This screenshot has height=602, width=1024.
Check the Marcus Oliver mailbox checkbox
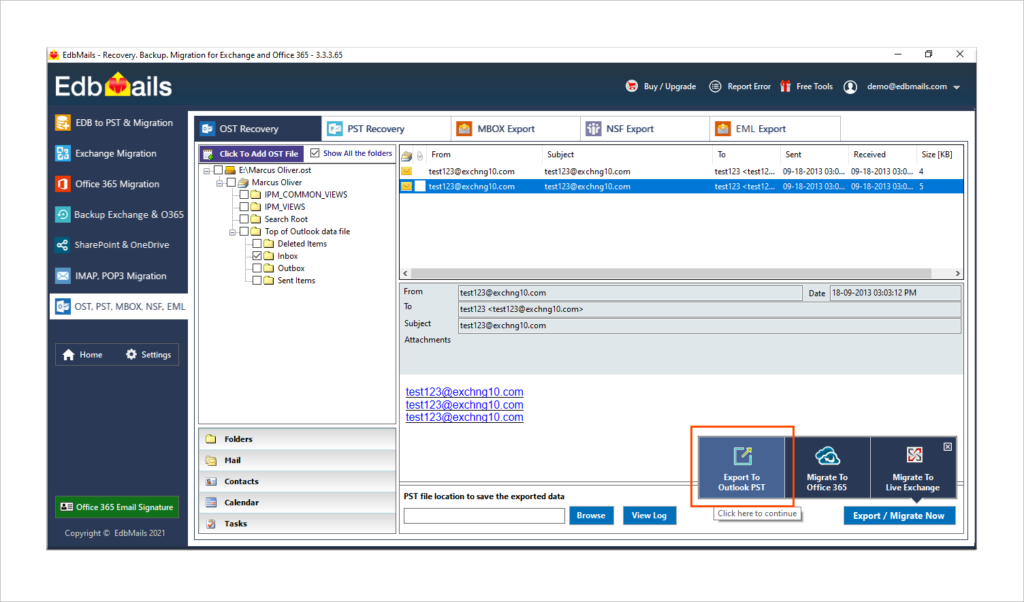point(231,183)
